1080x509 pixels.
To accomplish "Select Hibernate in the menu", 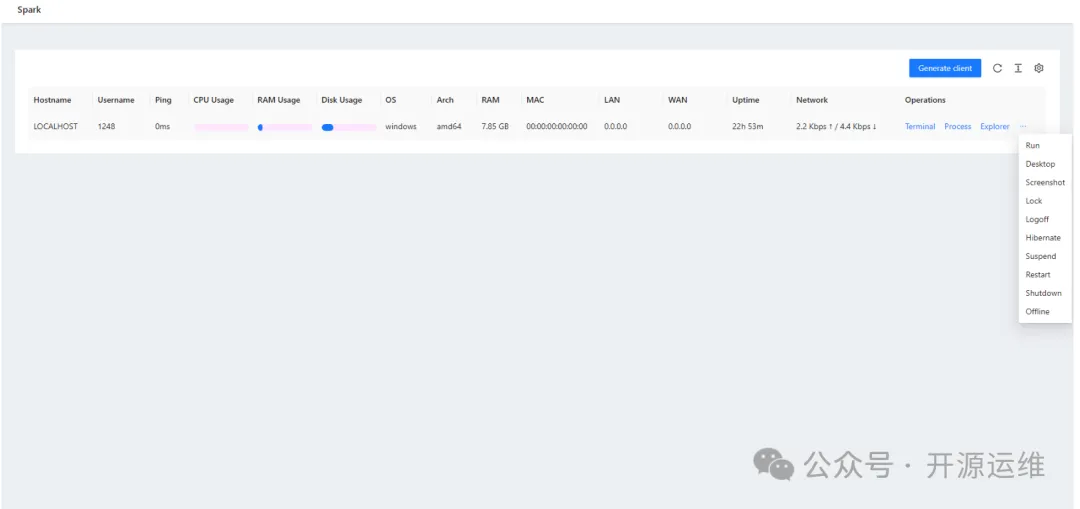I will point(1043,238).
